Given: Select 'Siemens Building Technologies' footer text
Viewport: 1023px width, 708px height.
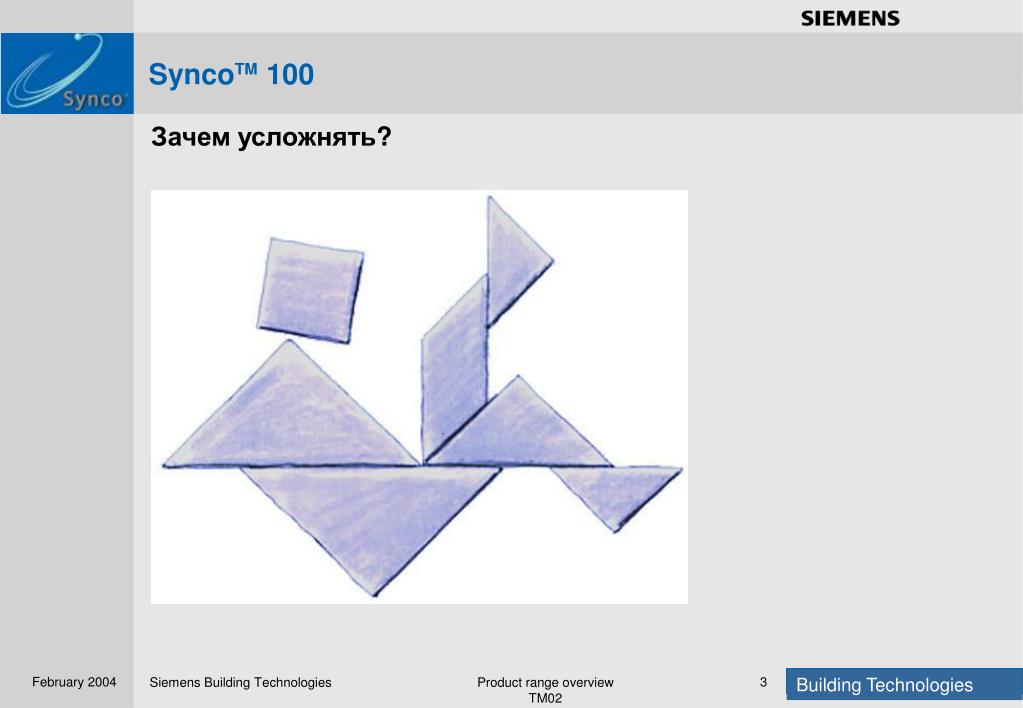Looking at the screenshot, I should tap(240, 683).
